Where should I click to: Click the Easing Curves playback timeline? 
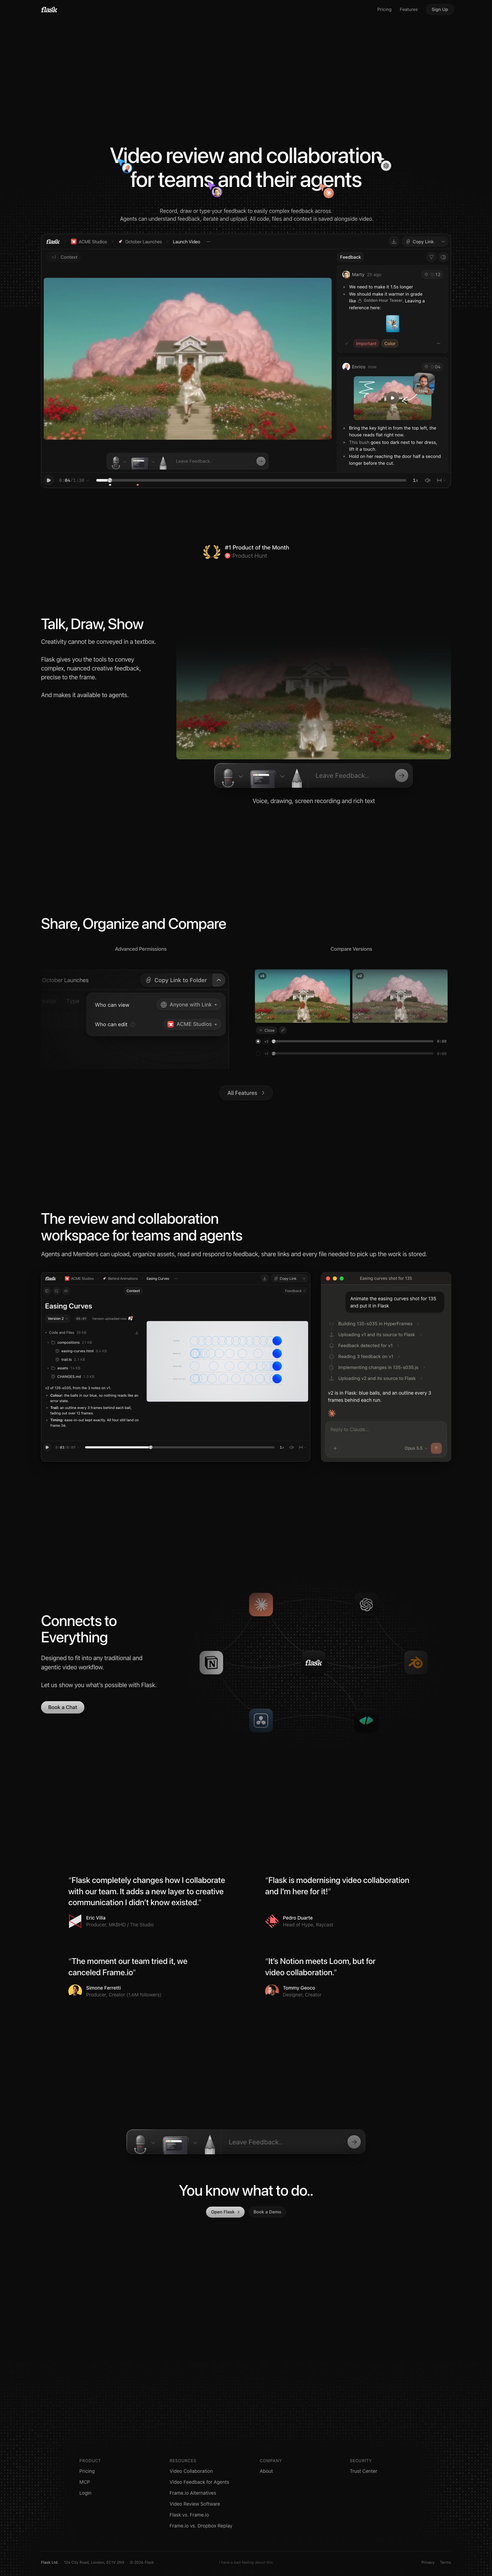[180, 1447]
